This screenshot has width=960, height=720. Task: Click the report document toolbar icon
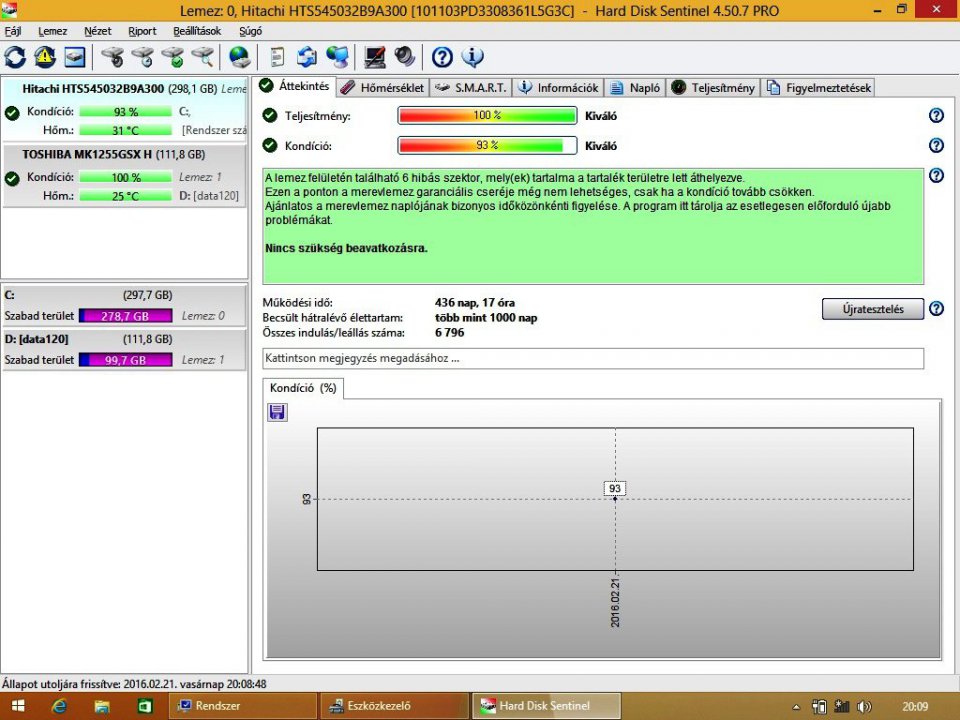click(277, 58)
